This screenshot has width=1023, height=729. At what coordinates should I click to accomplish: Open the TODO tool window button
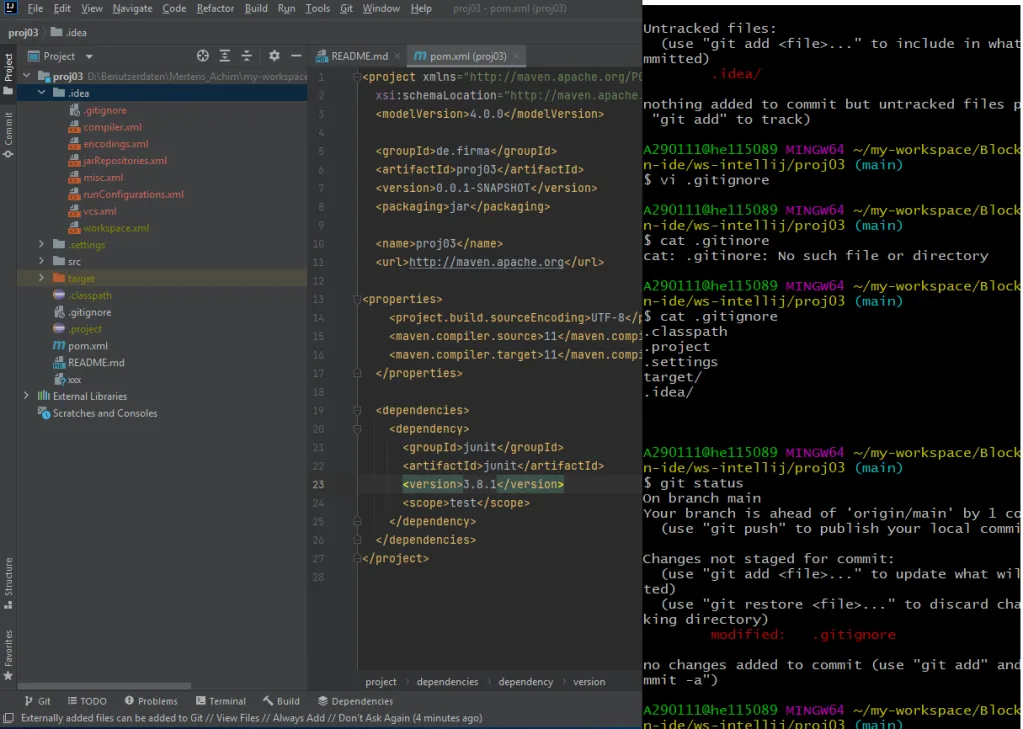[x=87, y=701]
